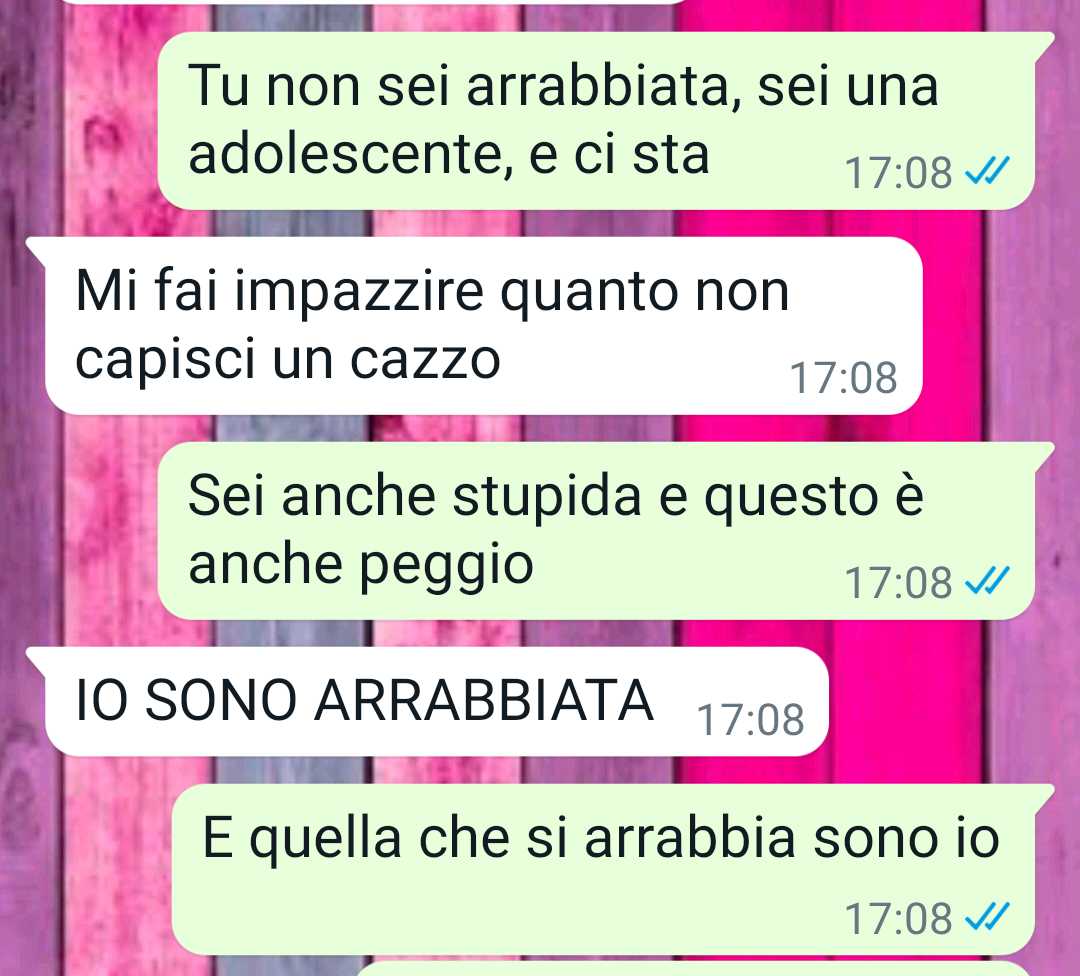Tap the 'Tu non sei arrabbiata' message bubble
This screenshot has width=1080, height=976.
point(596,121)
